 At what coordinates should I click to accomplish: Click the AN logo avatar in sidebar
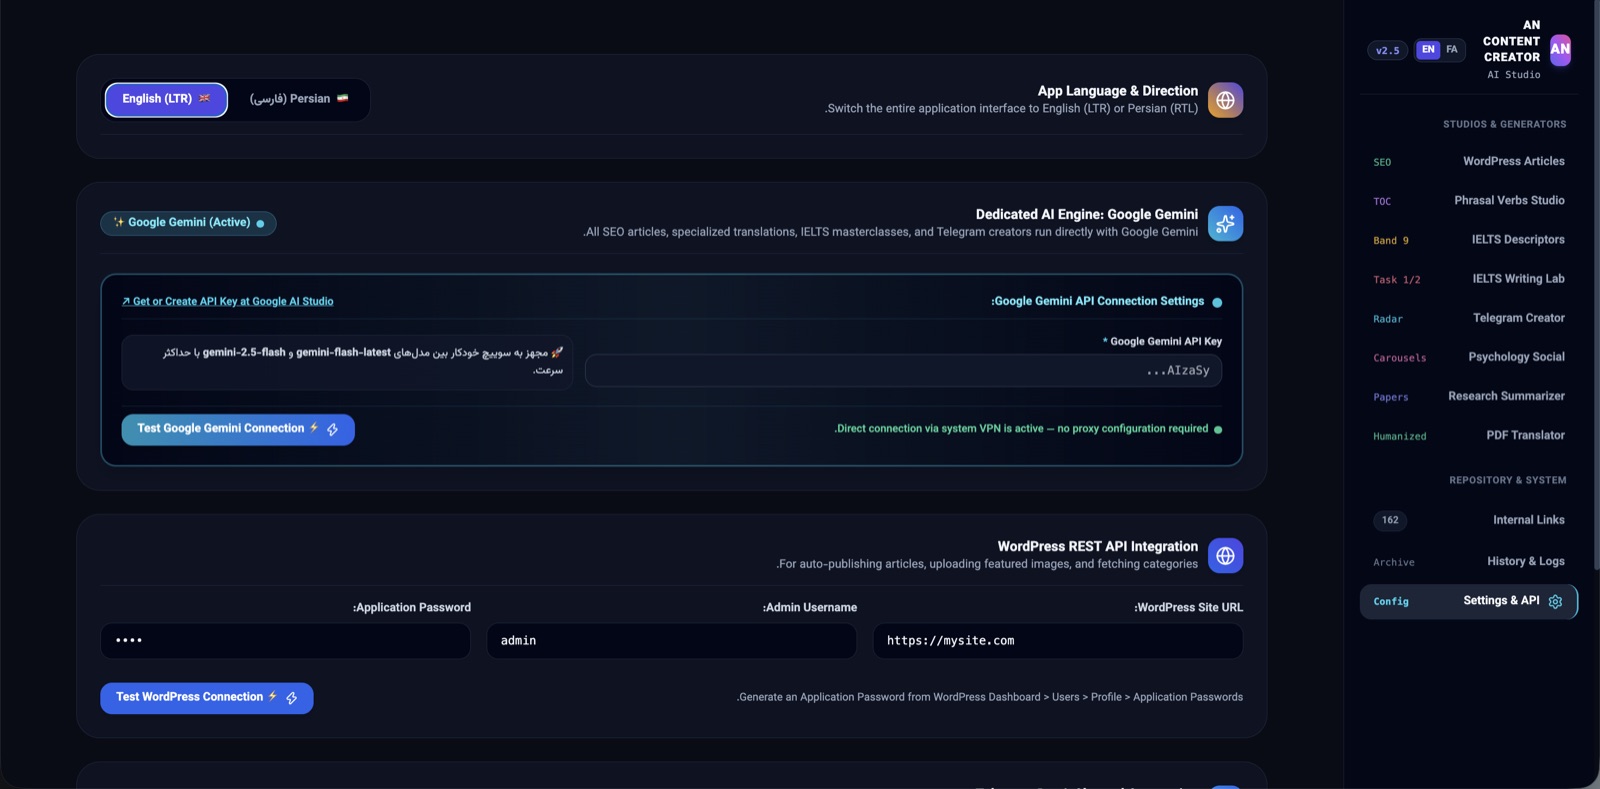click(x=1560, y=49)
